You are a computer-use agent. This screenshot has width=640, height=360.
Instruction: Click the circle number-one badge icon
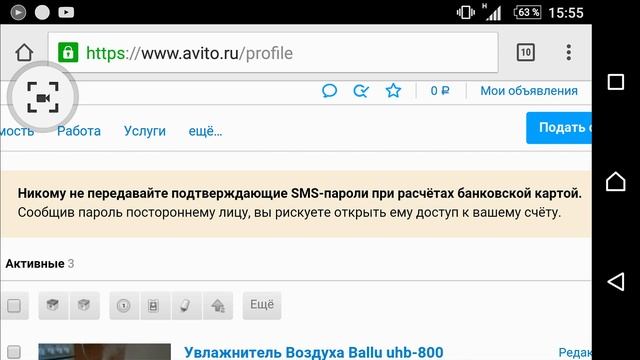(x=124, y=305)
